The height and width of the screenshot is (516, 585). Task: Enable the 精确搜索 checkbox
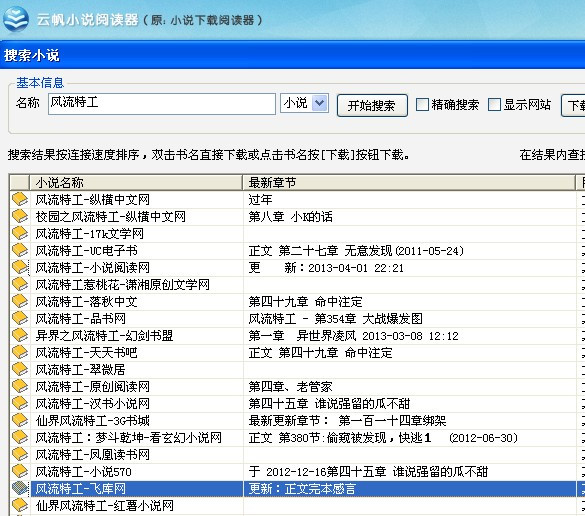click(422, 104)
